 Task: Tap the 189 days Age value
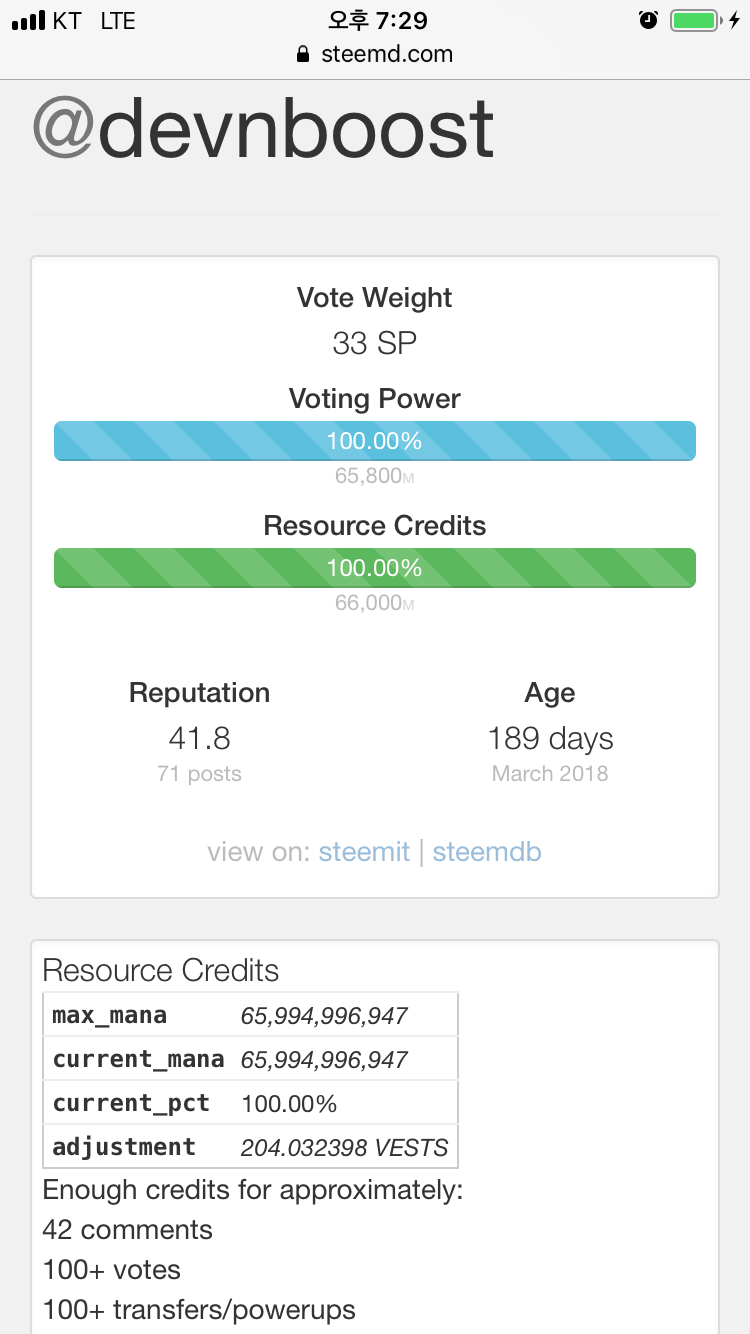pyautogui.click(x=550, y=739)
